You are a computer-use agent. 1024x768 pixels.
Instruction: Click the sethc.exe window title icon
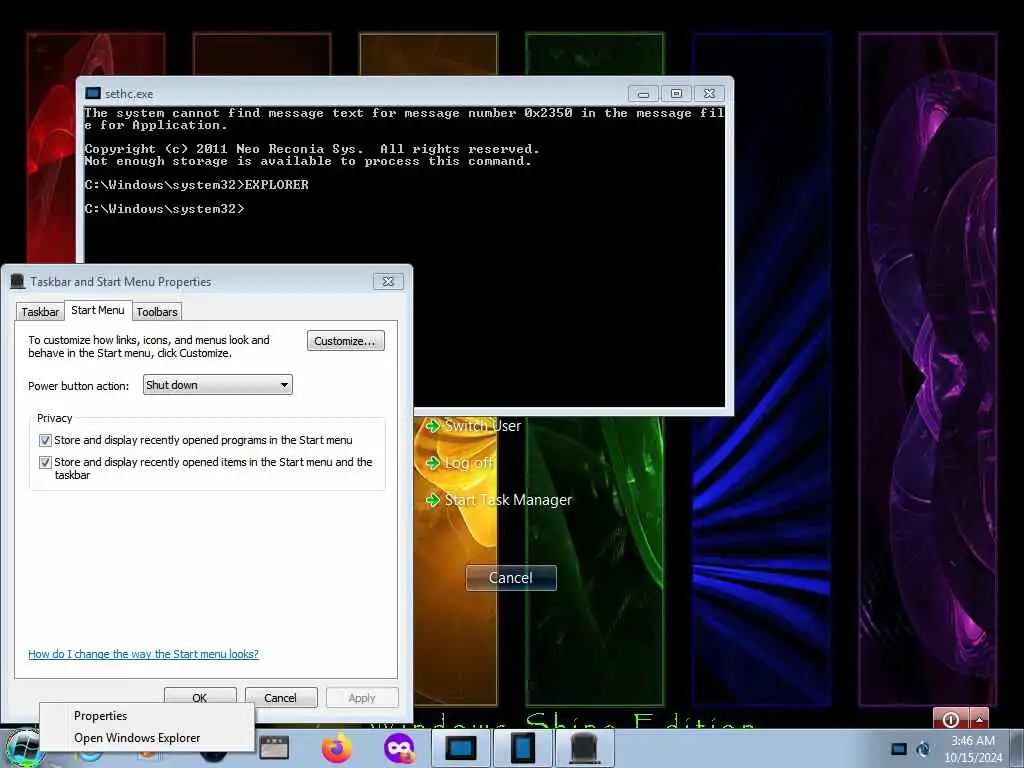(x=93, y=93)
